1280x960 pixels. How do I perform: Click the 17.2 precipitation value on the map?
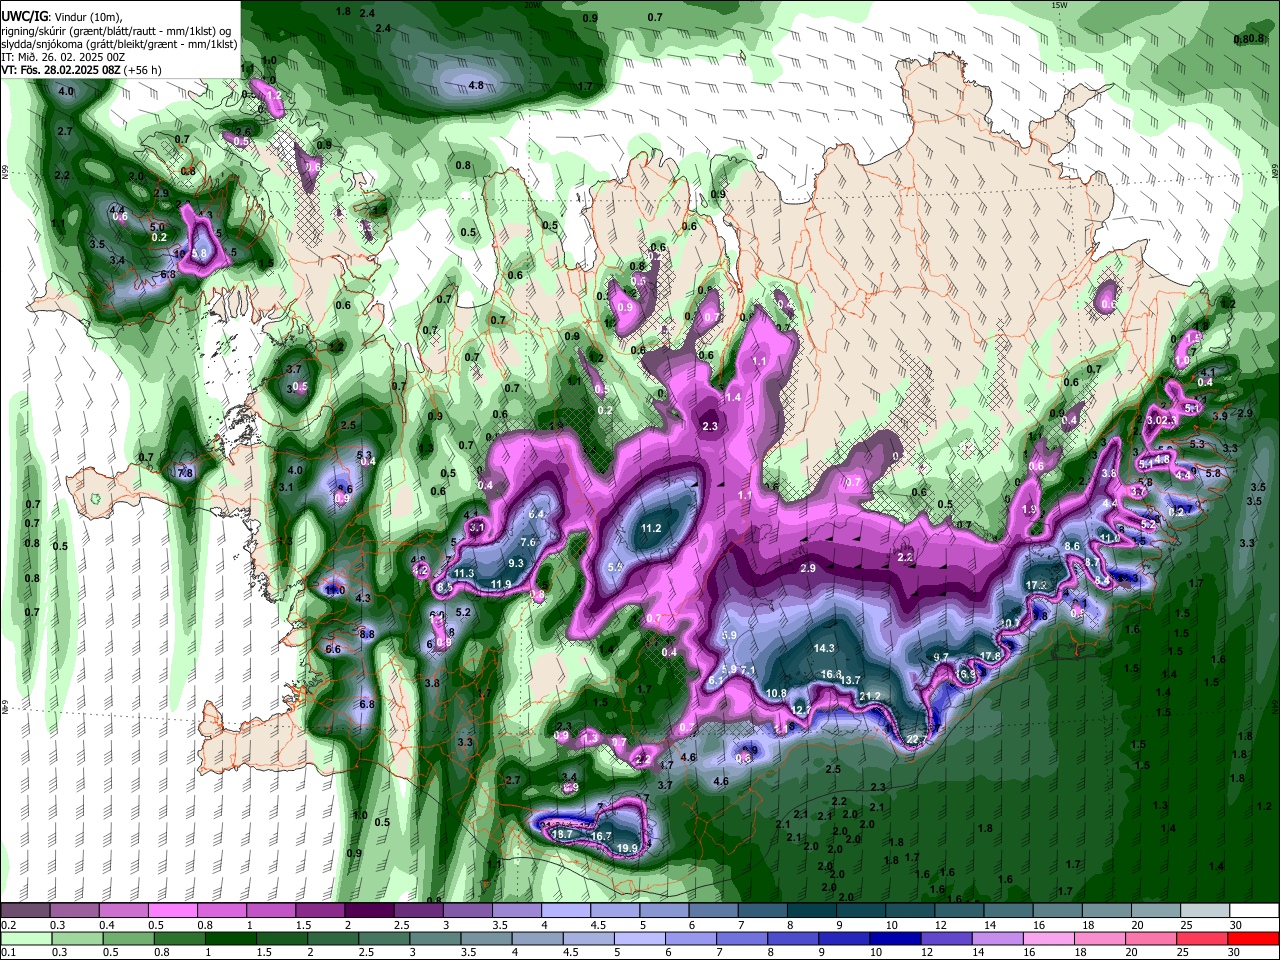pyautogui.click(x=1037, y=584)
